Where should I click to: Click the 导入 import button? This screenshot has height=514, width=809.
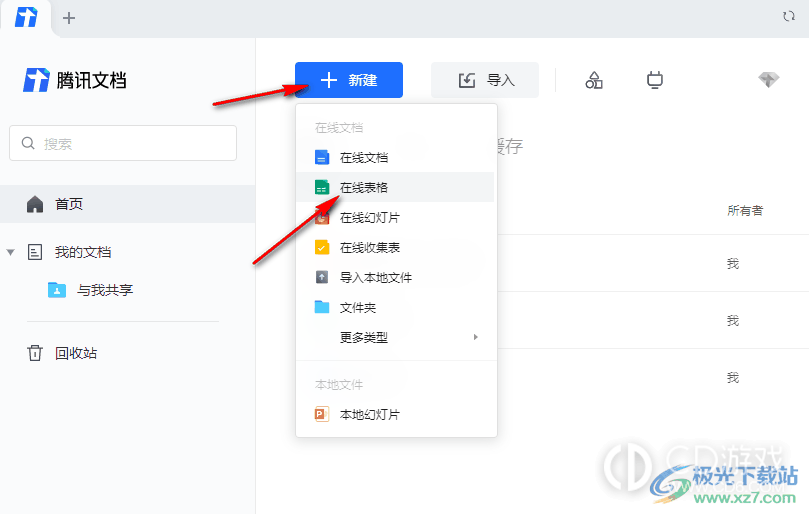(485, 80)
